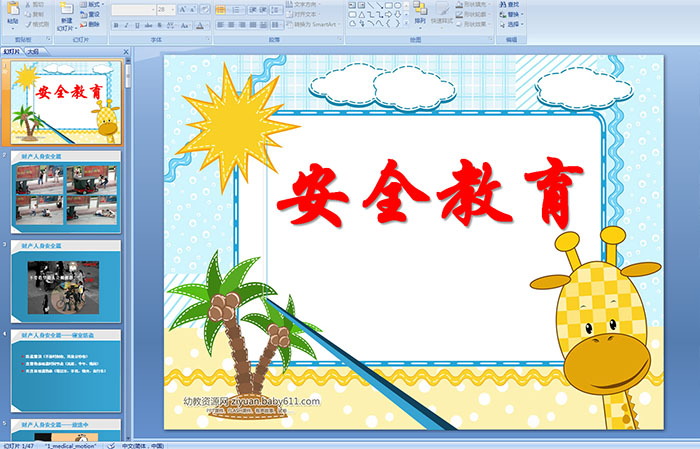Open the Columns dropdown

click(277, 25)
